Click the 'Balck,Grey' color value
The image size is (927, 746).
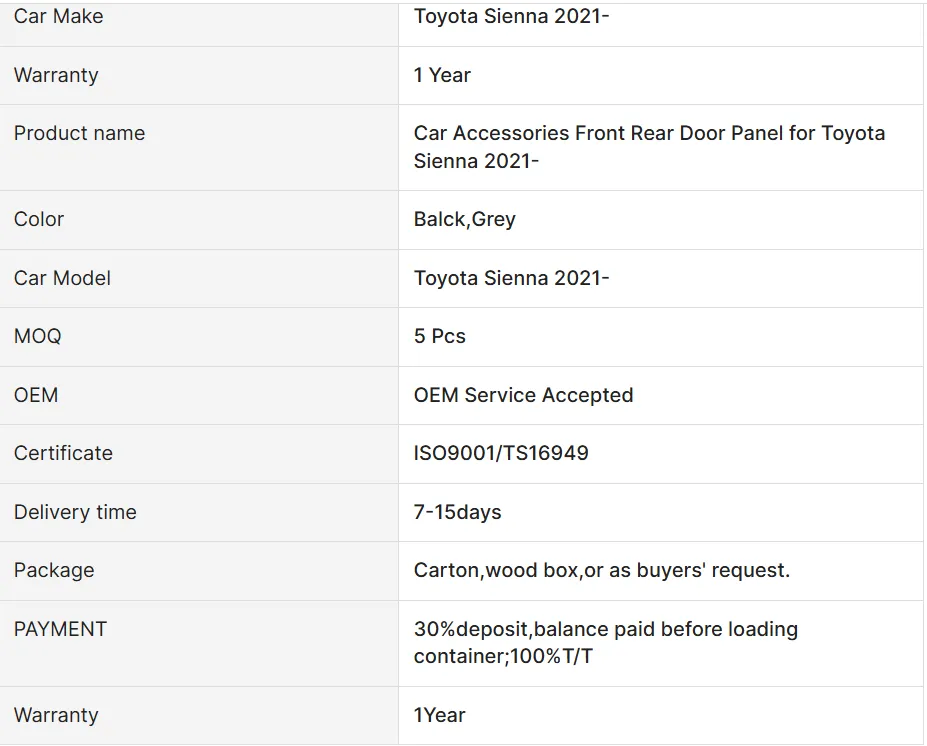(x=464, y=219)
